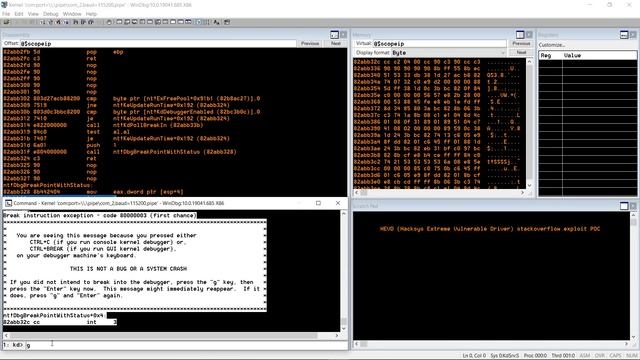Click Memory panel scroll-up arrow
640x360 pixels.
click(529, 62)
